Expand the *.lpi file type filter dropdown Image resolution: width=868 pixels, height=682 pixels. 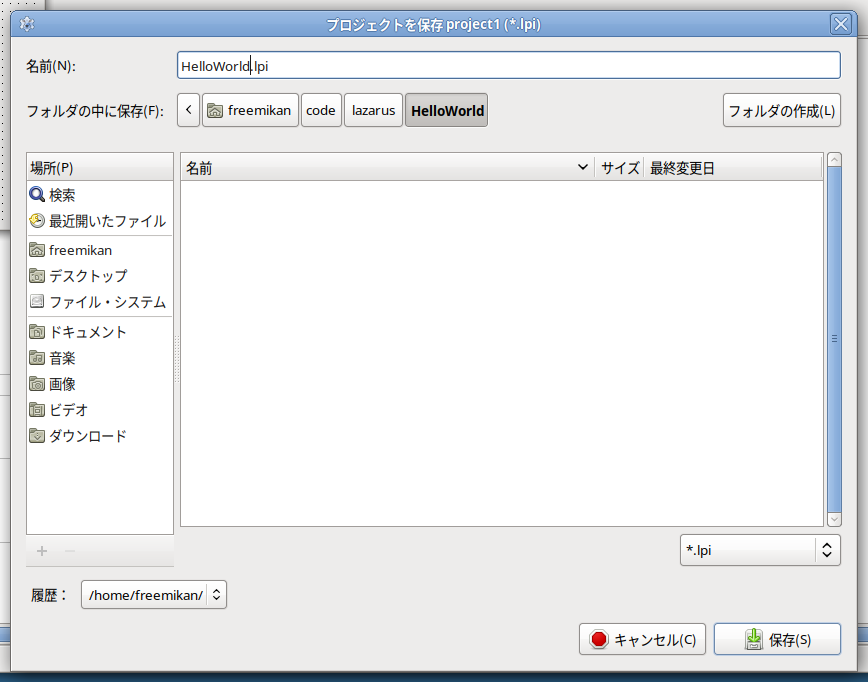pyautogui.click(x=760, y=550)
